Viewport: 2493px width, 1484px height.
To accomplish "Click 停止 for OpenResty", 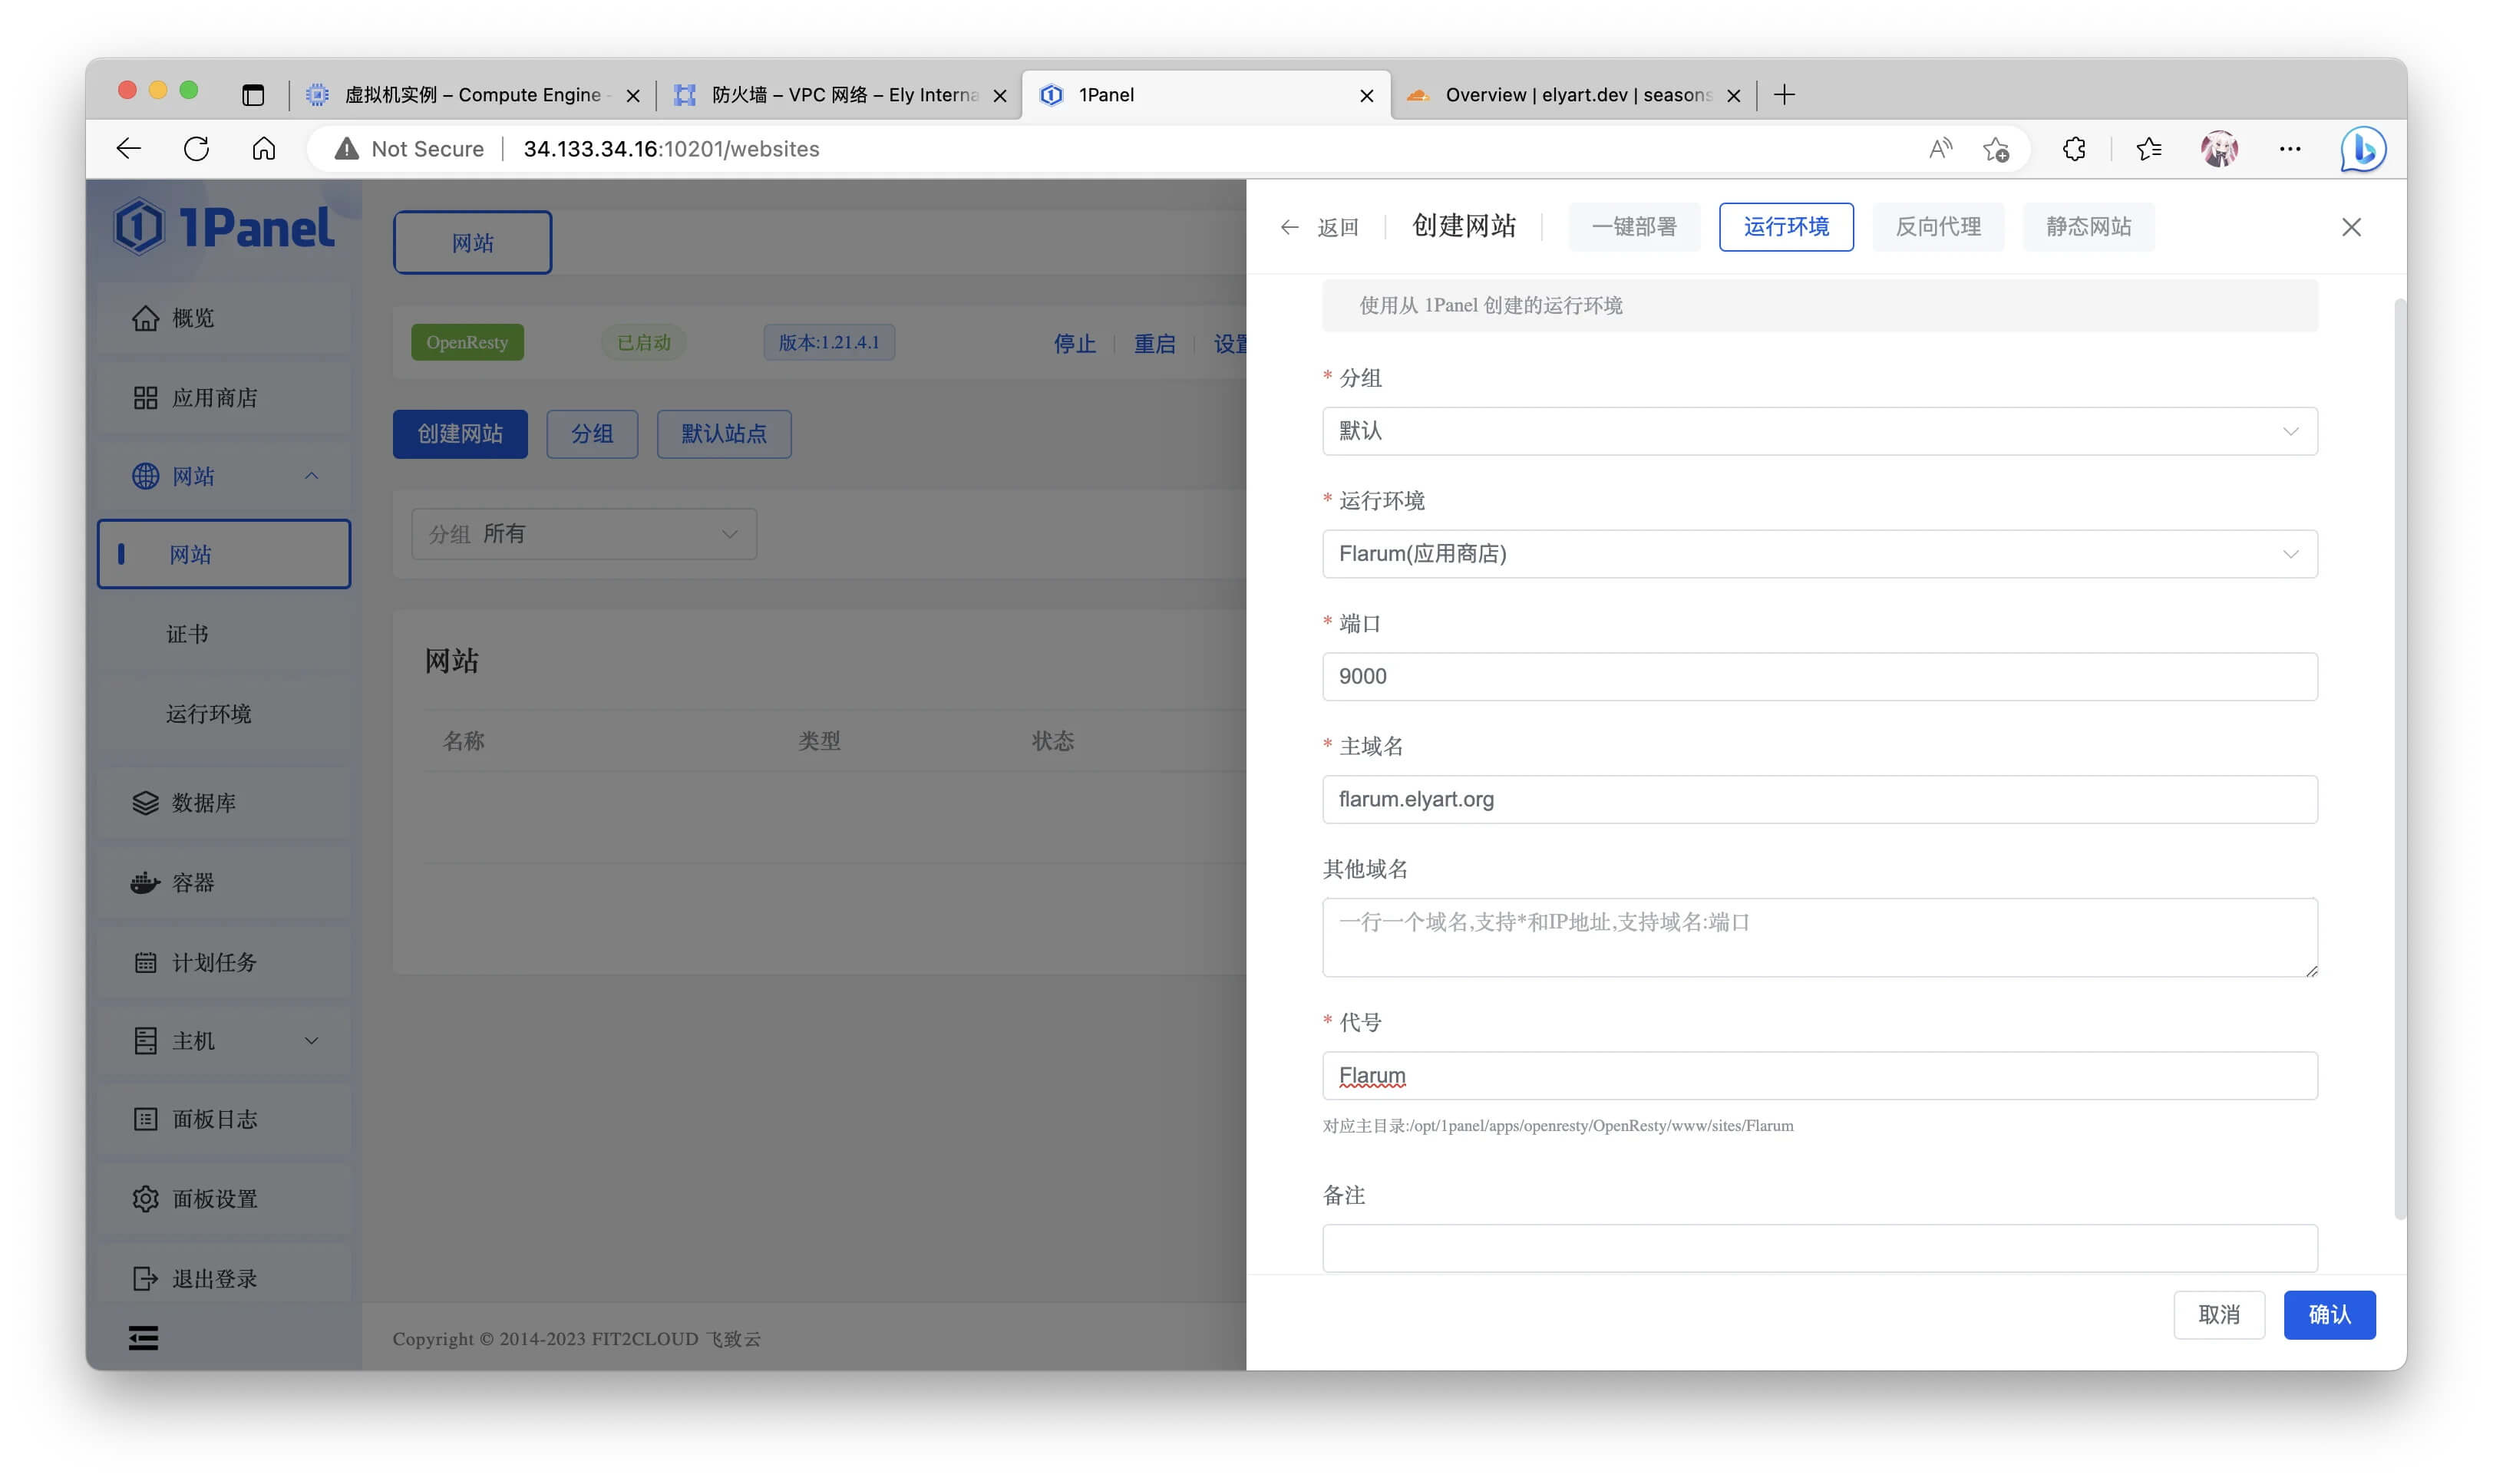I will [x=1074, y=344].
